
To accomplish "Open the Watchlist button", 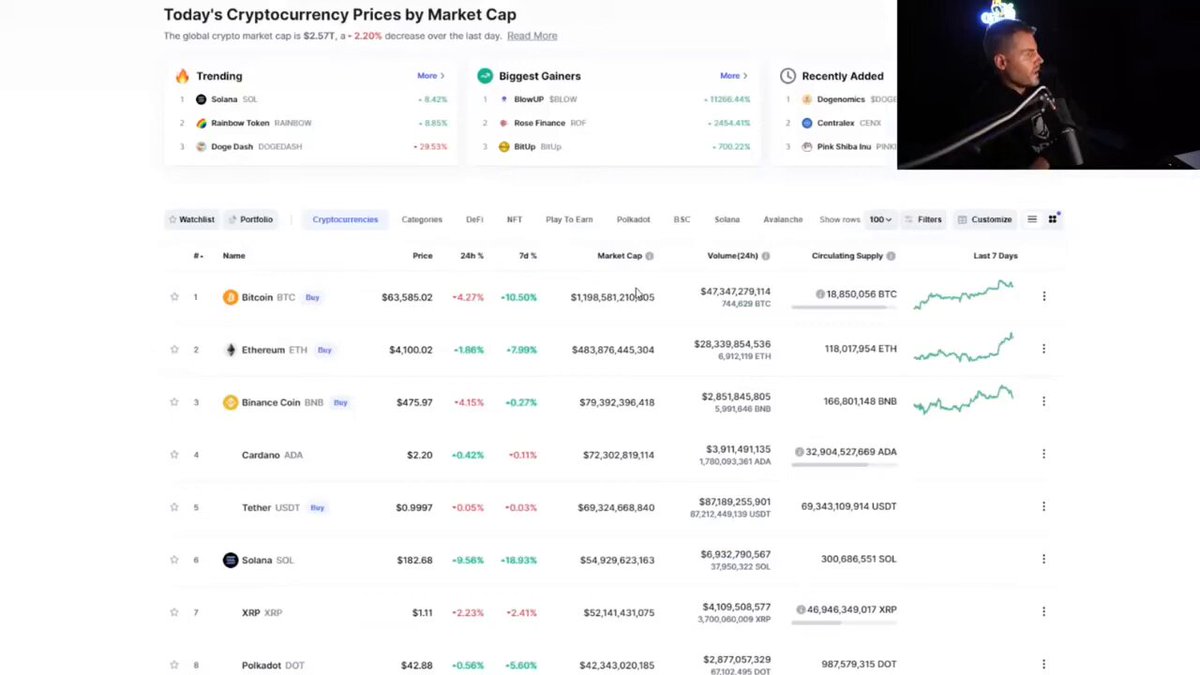I will [191, 219].
